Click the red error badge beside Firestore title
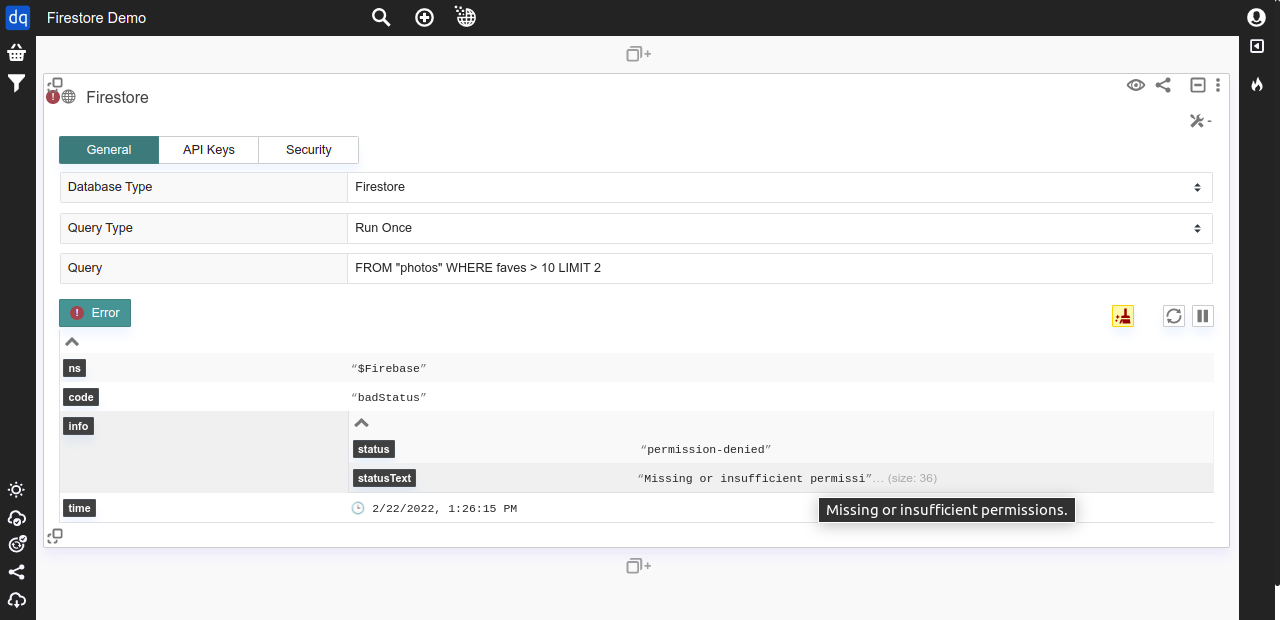1280x620 pixels. [53, 97]
